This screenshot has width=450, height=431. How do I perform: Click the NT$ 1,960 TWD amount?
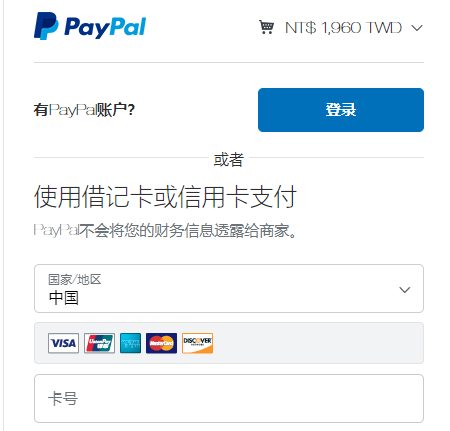coord(343,28)
